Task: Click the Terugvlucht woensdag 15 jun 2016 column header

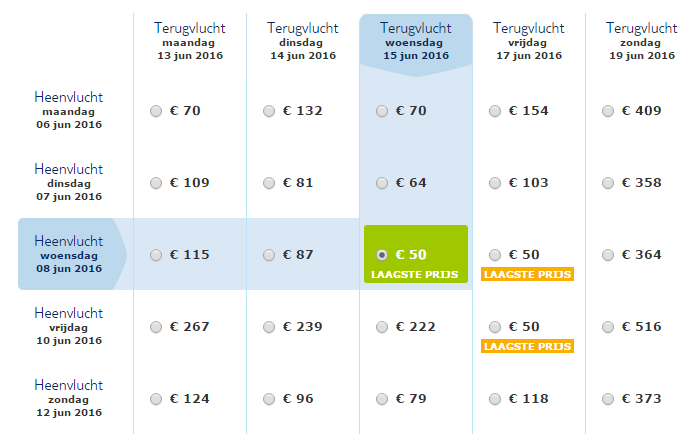Action: click(416, 42)
